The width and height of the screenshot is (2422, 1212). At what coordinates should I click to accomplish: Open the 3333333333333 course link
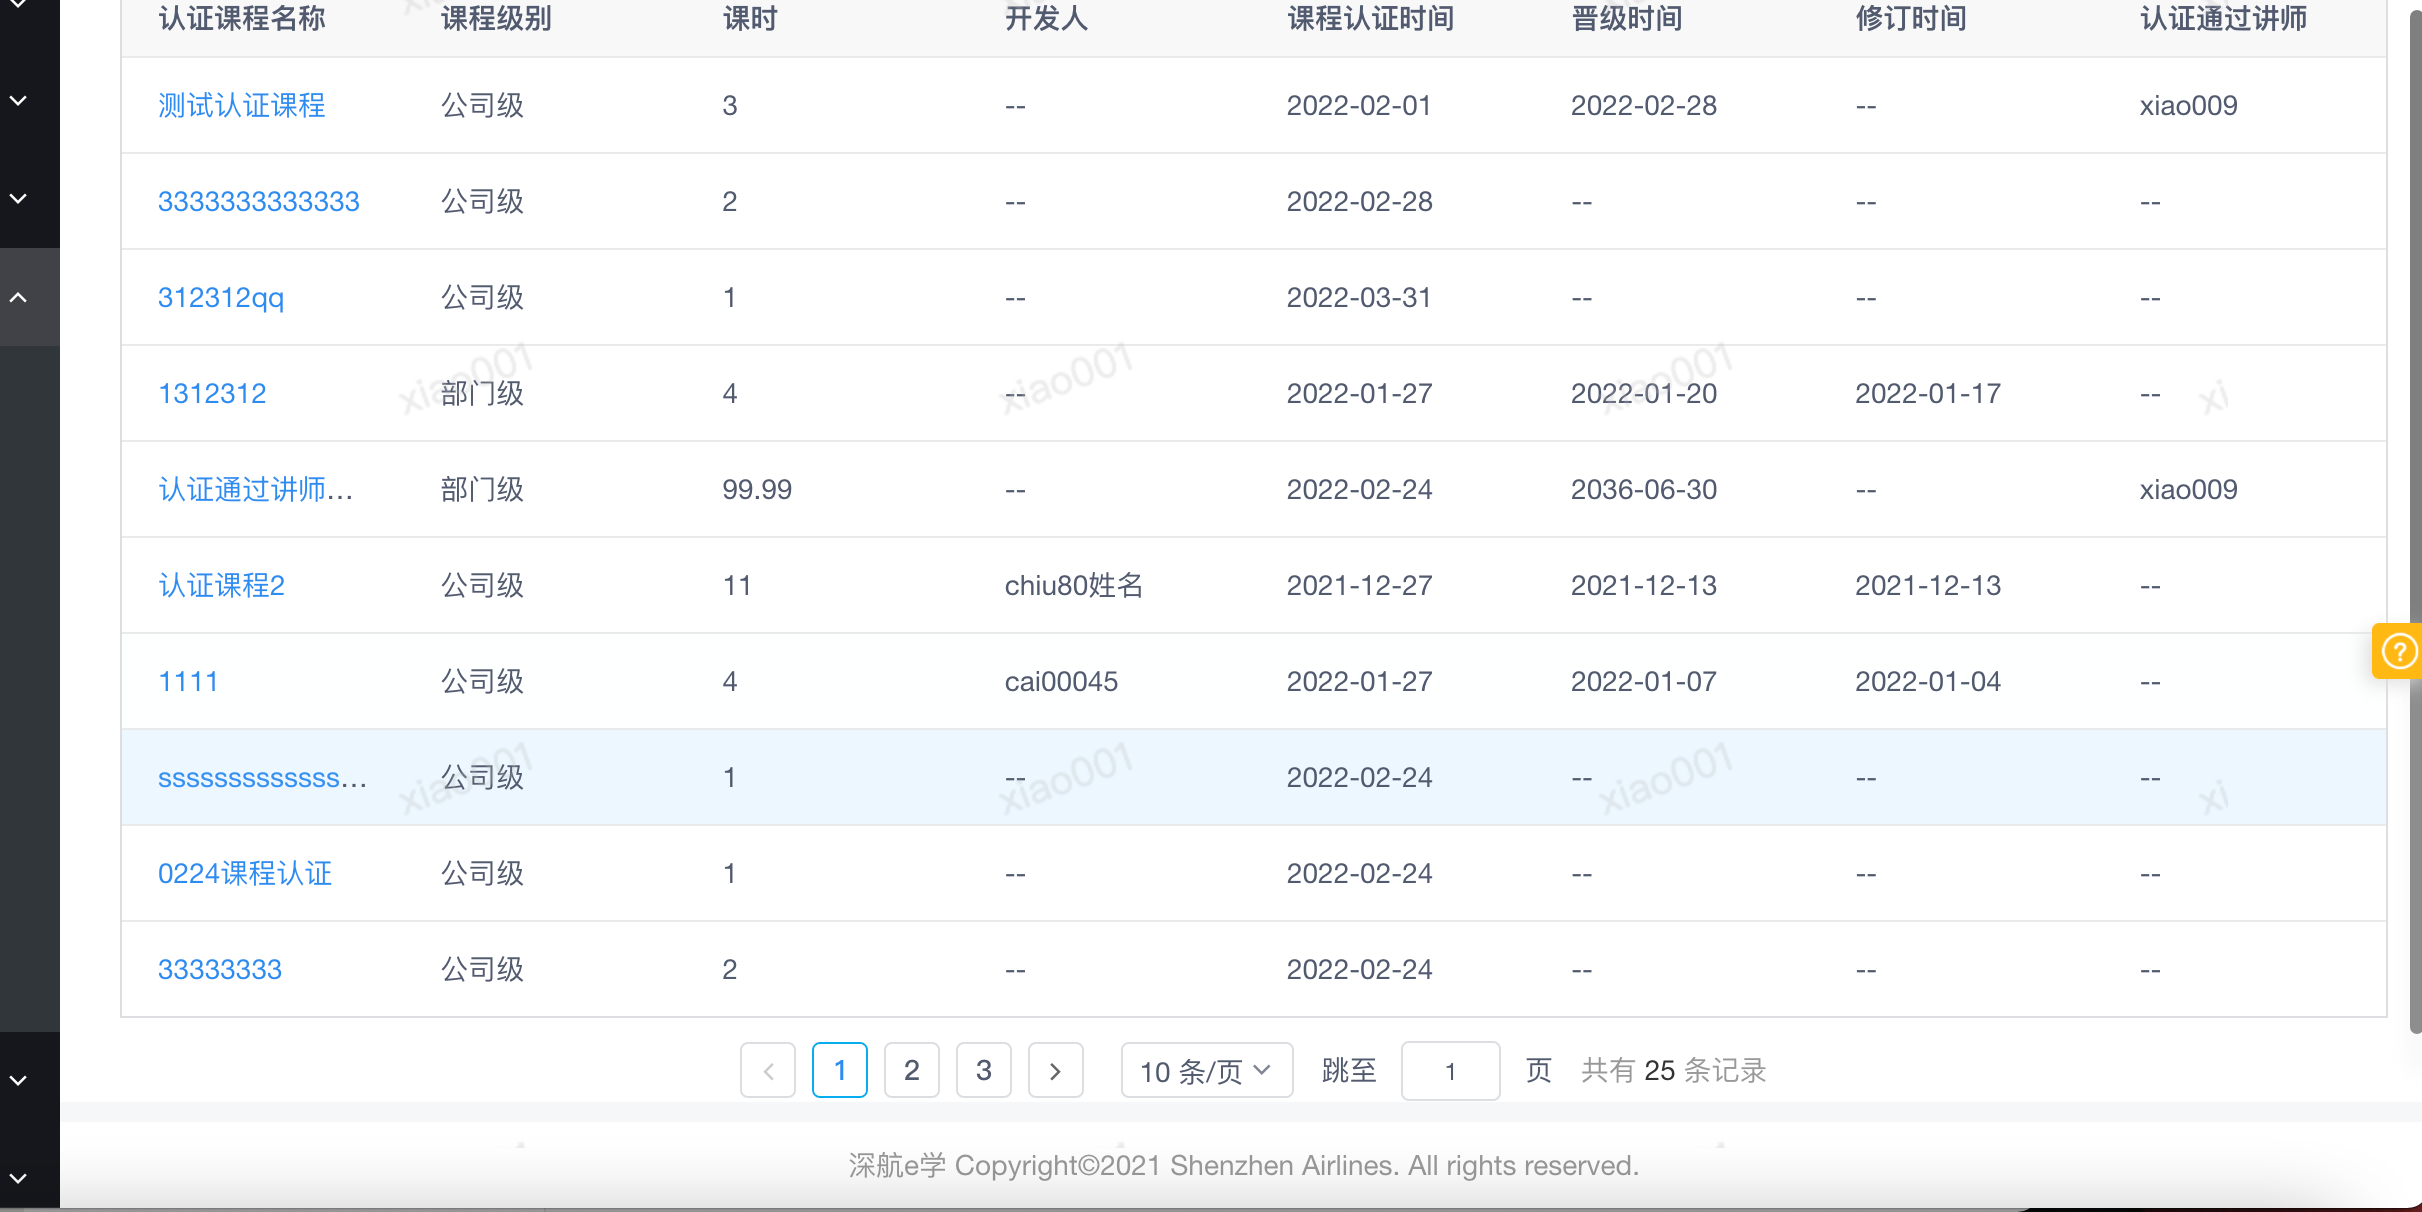point(258,201)
